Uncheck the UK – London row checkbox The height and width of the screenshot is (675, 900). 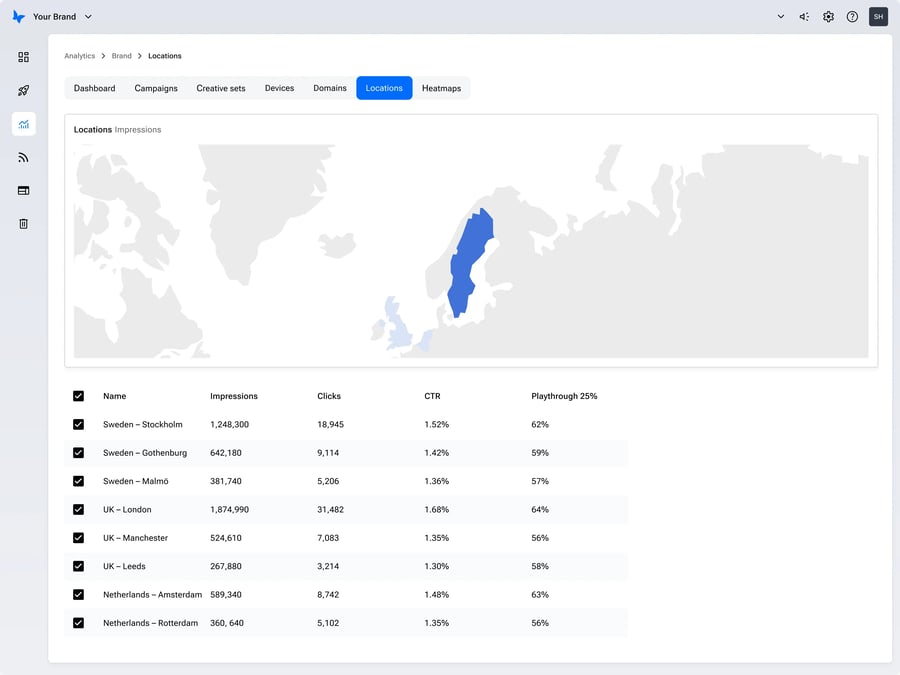pos(79,510)
